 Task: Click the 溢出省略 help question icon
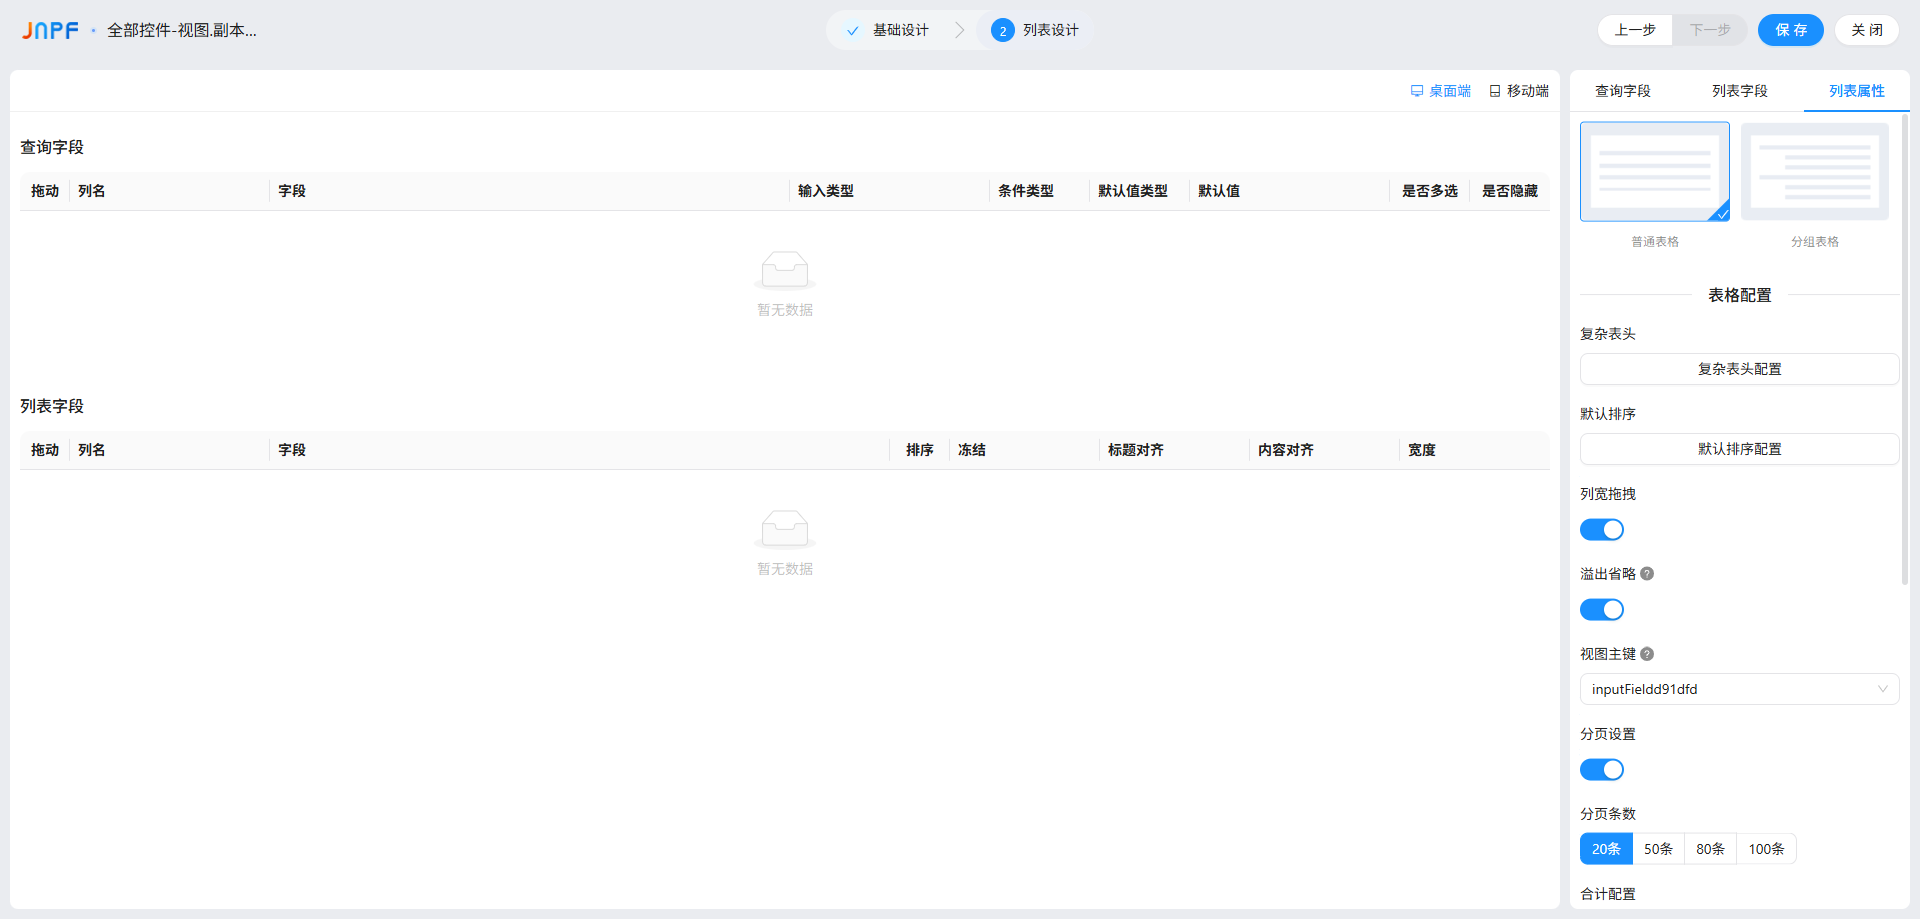[x=1647, y=574]
